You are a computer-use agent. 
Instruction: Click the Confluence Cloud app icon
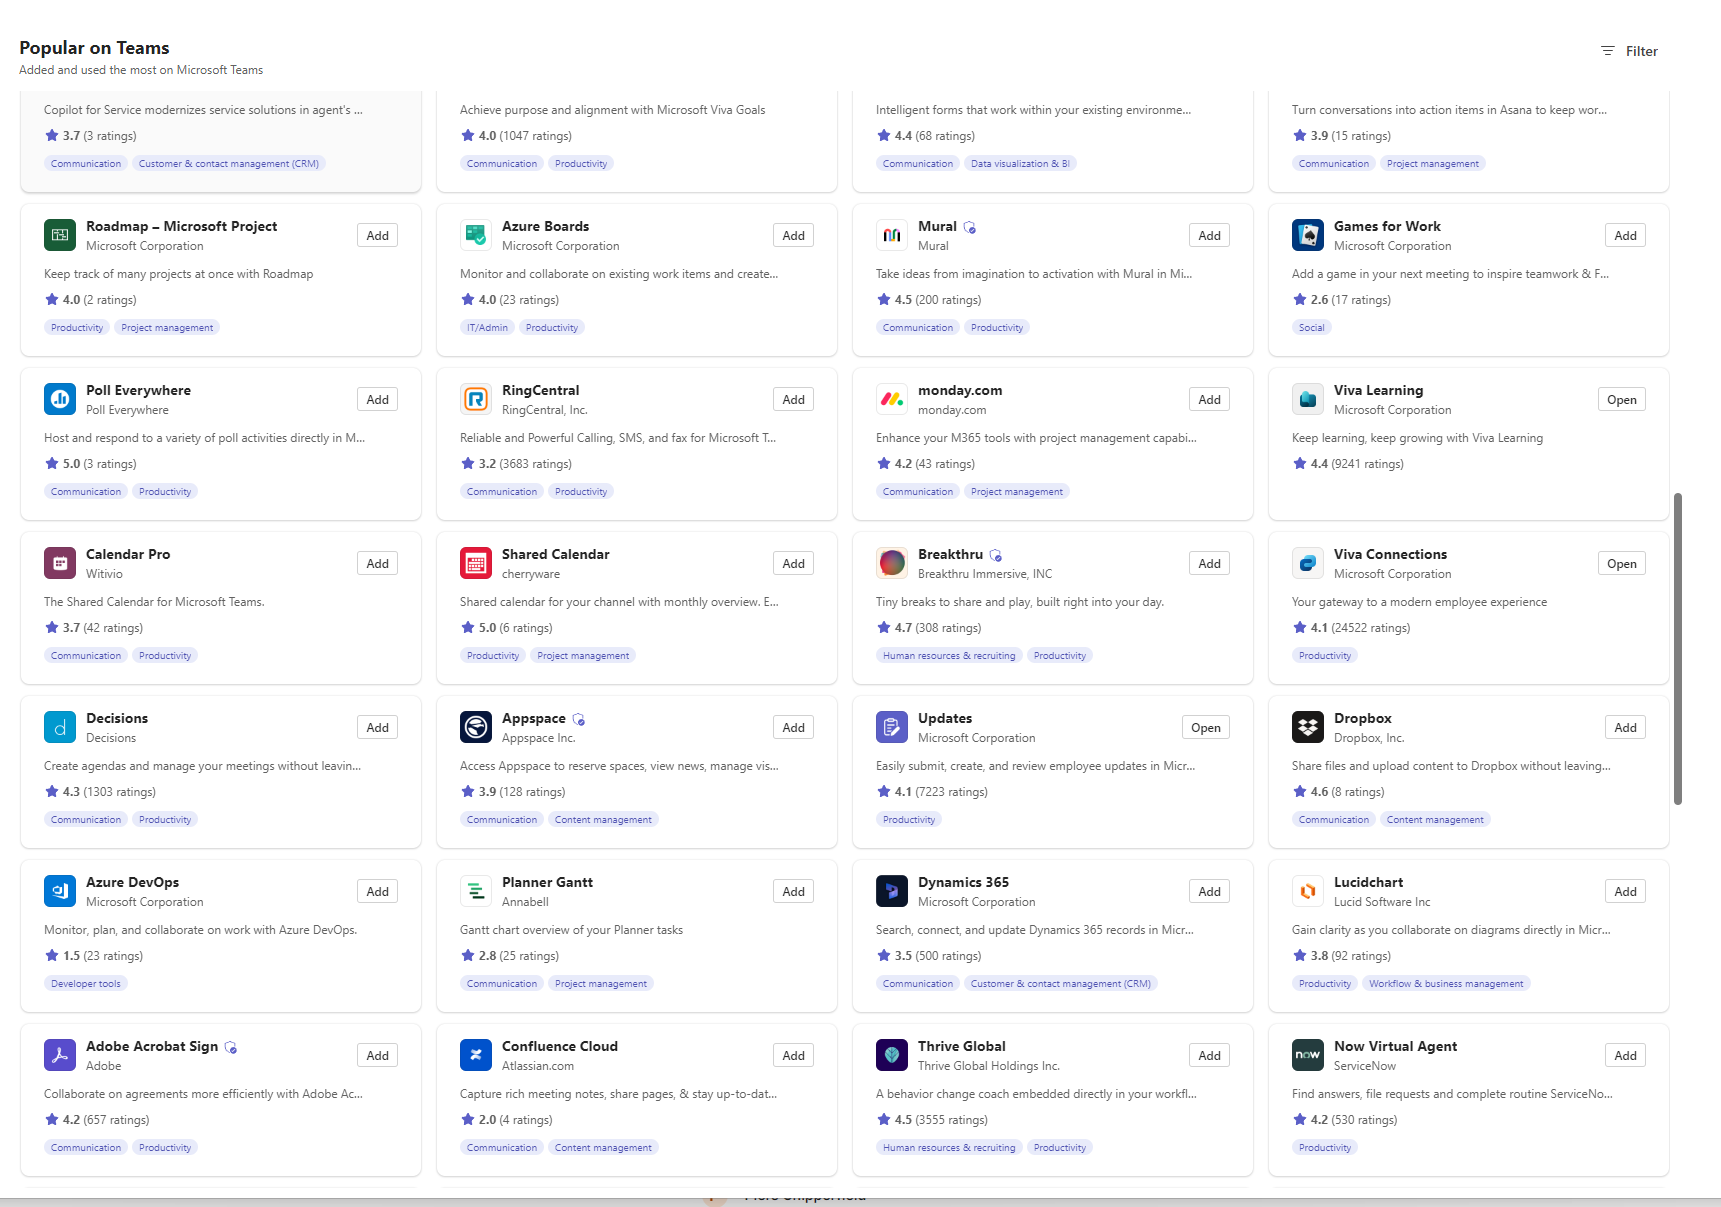pyautogui.click(x=476, y=1055)
